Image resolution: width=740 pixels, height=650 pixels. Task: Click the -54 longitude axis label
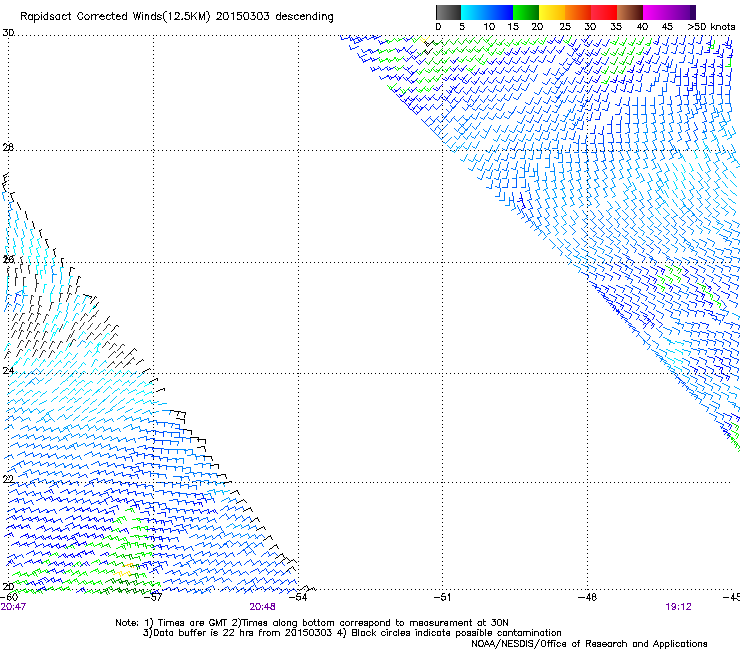coord(298,597)
